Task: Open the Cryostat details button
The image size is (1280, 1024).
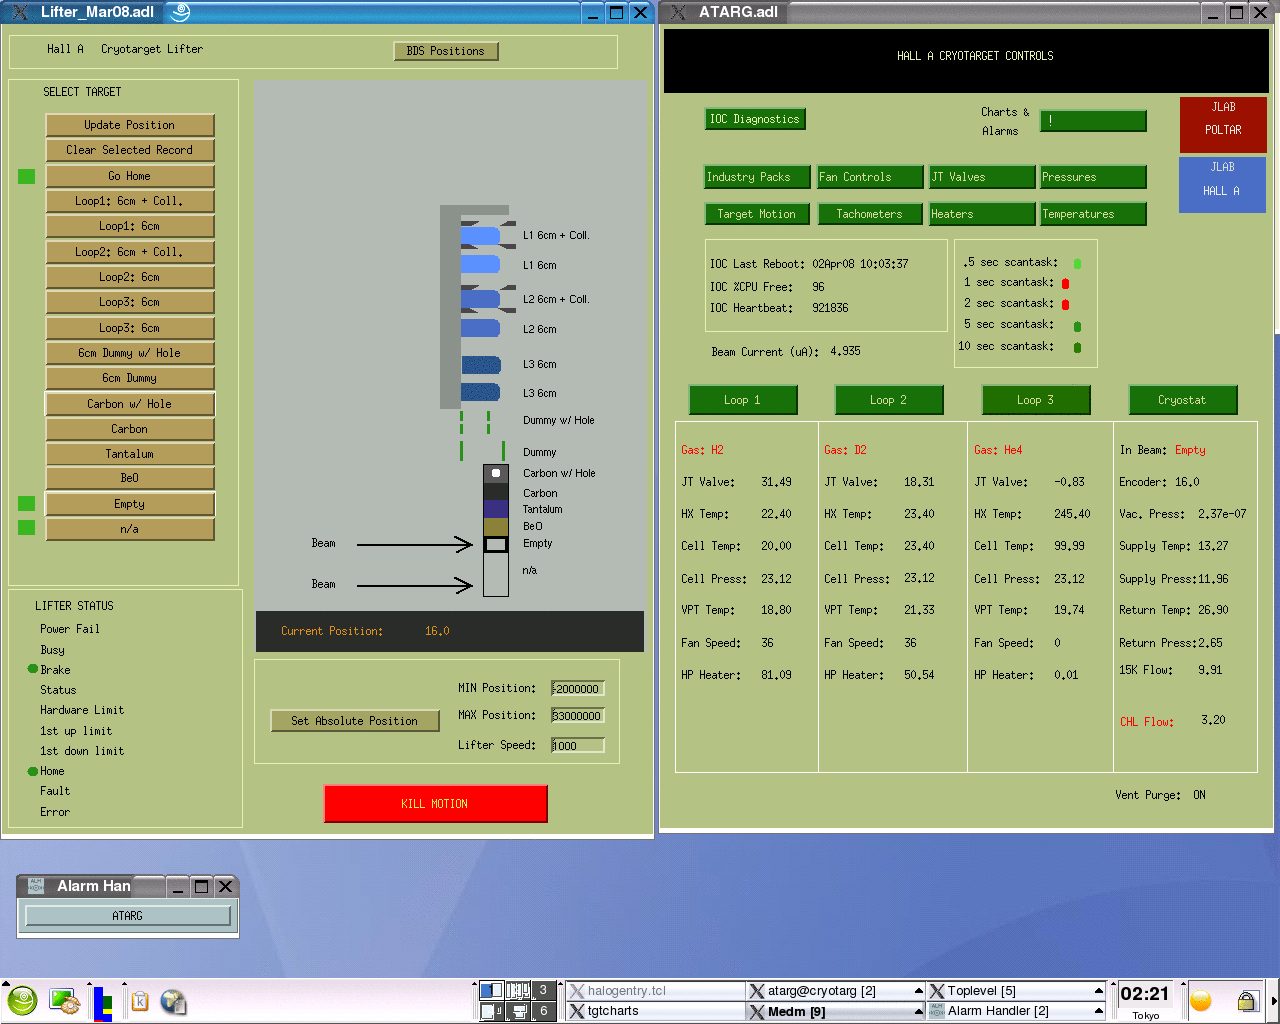Action: pyautogui.click(x=1183, y=400)
